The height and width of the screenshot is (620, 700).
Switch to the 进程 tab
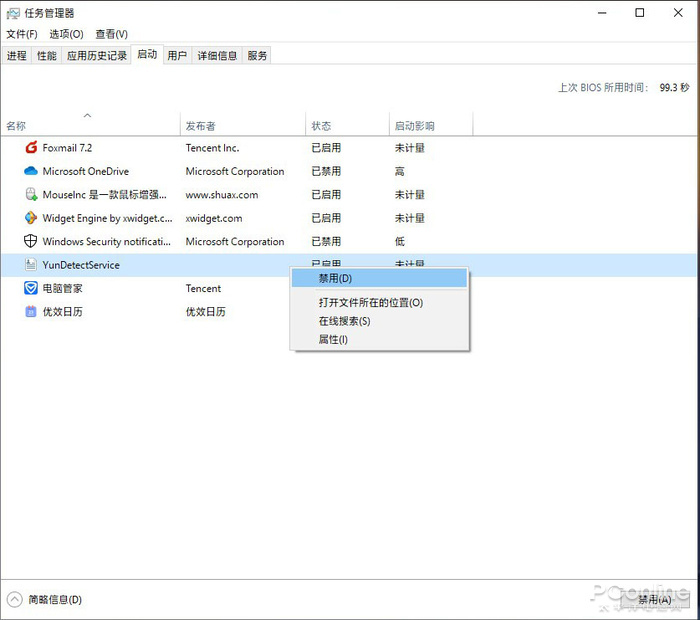coord(17,55)
